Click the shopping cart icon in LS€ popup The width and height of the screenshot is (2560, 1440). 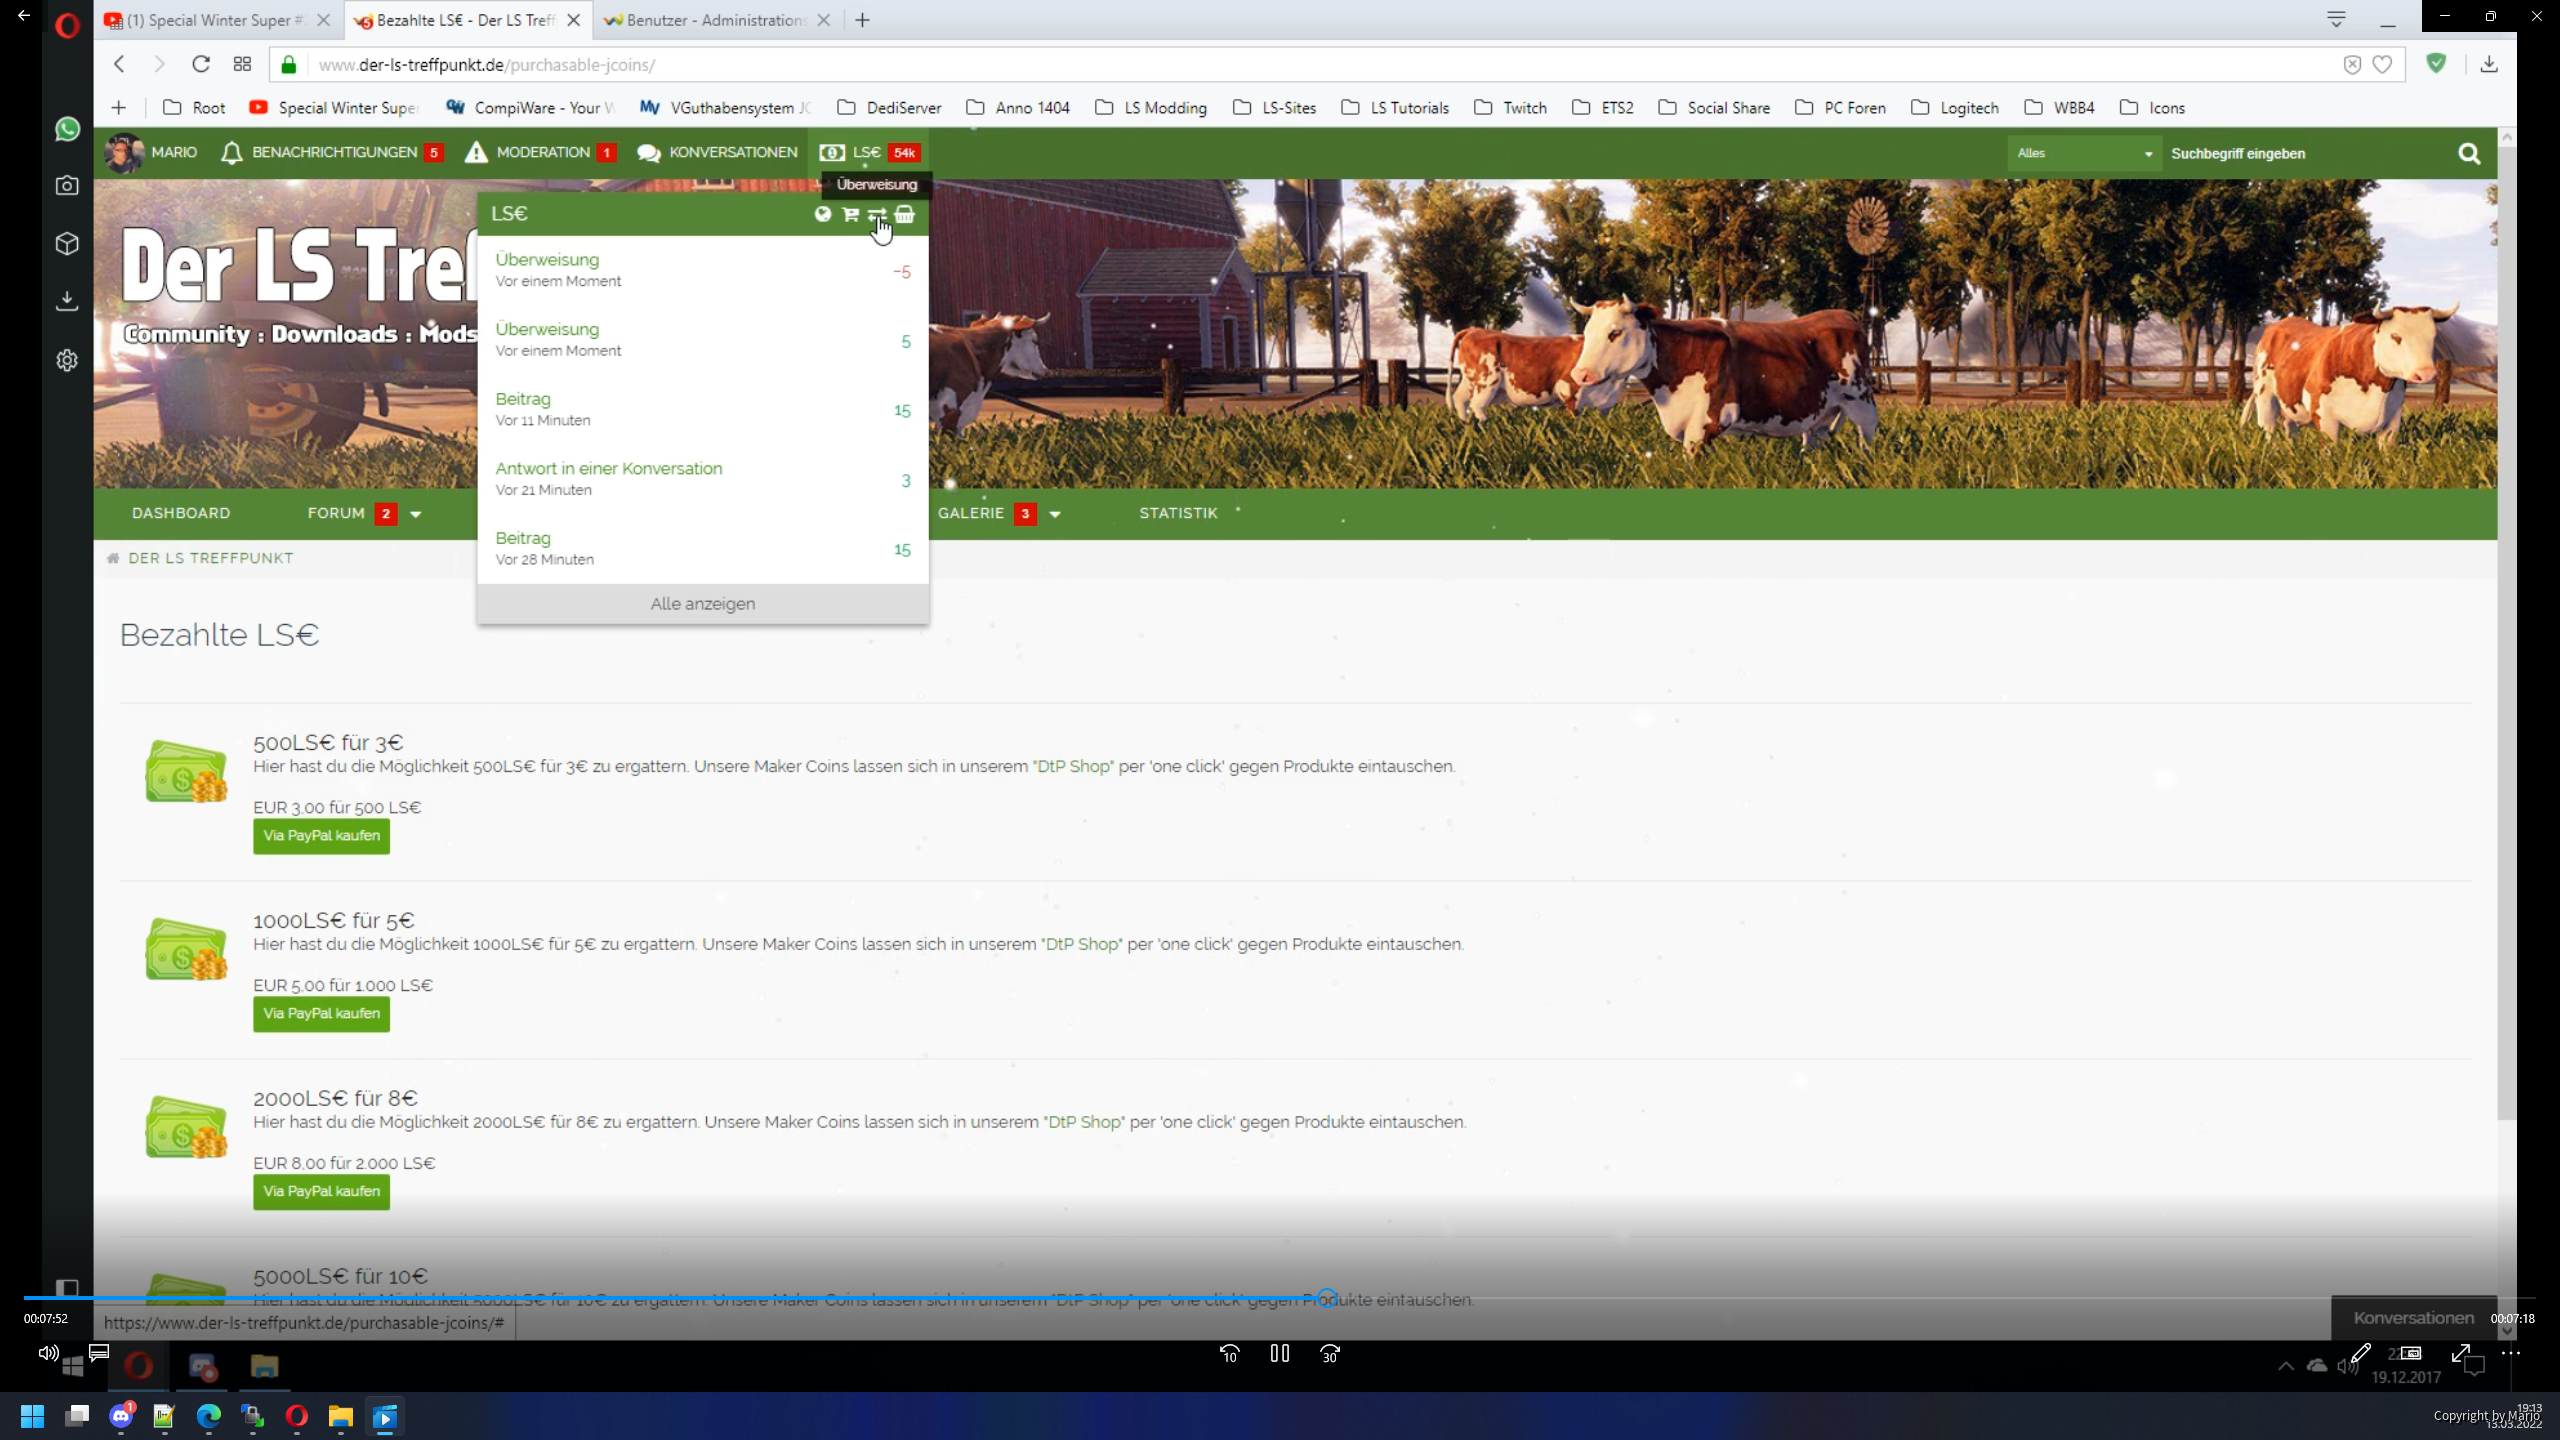tap(850, 214)
